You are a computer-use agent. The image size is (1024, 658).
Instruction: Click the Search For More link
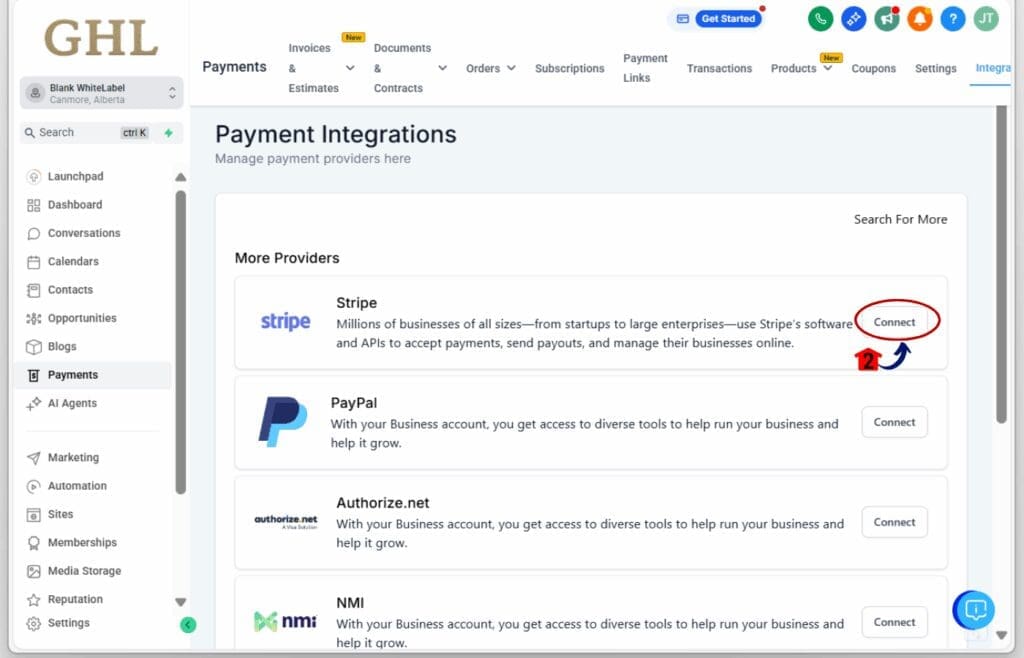[x=900, y=219]
